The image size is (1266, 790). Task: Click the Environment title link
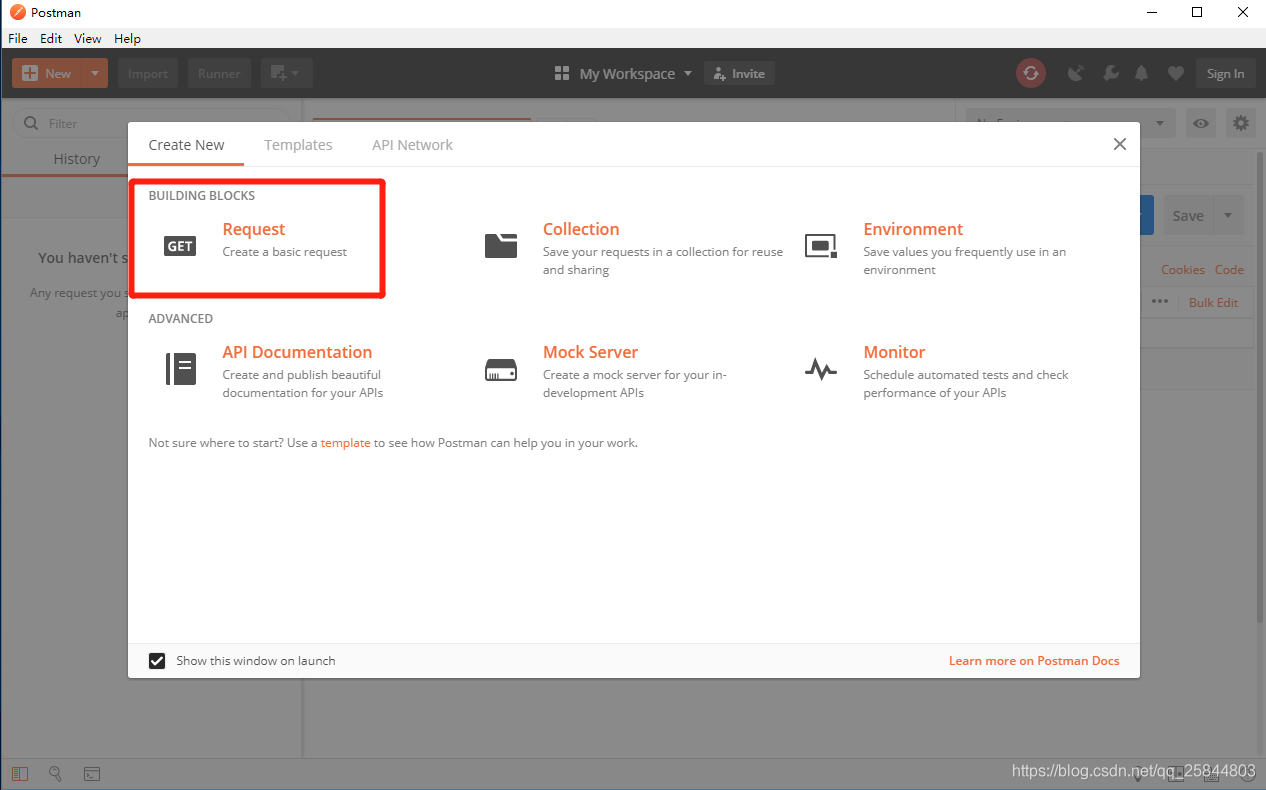[913, 229]
